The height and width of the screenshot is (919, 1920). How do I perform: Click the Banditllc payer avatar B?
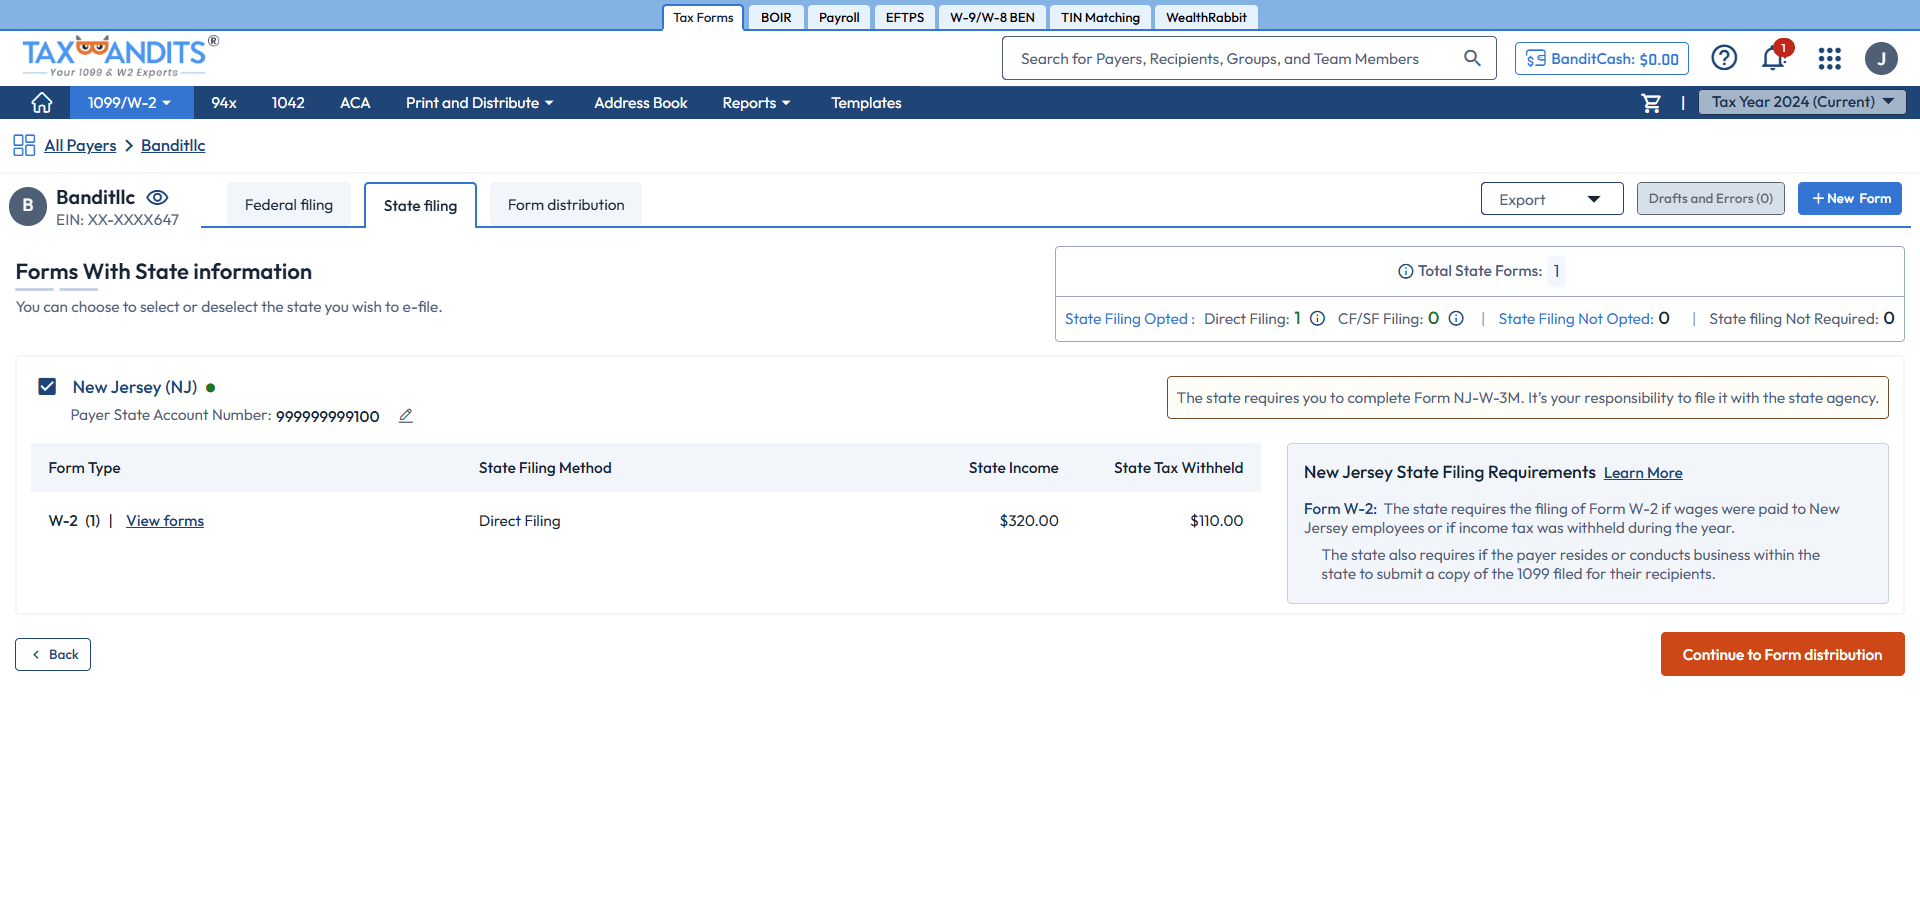click(x=28, y=205)
